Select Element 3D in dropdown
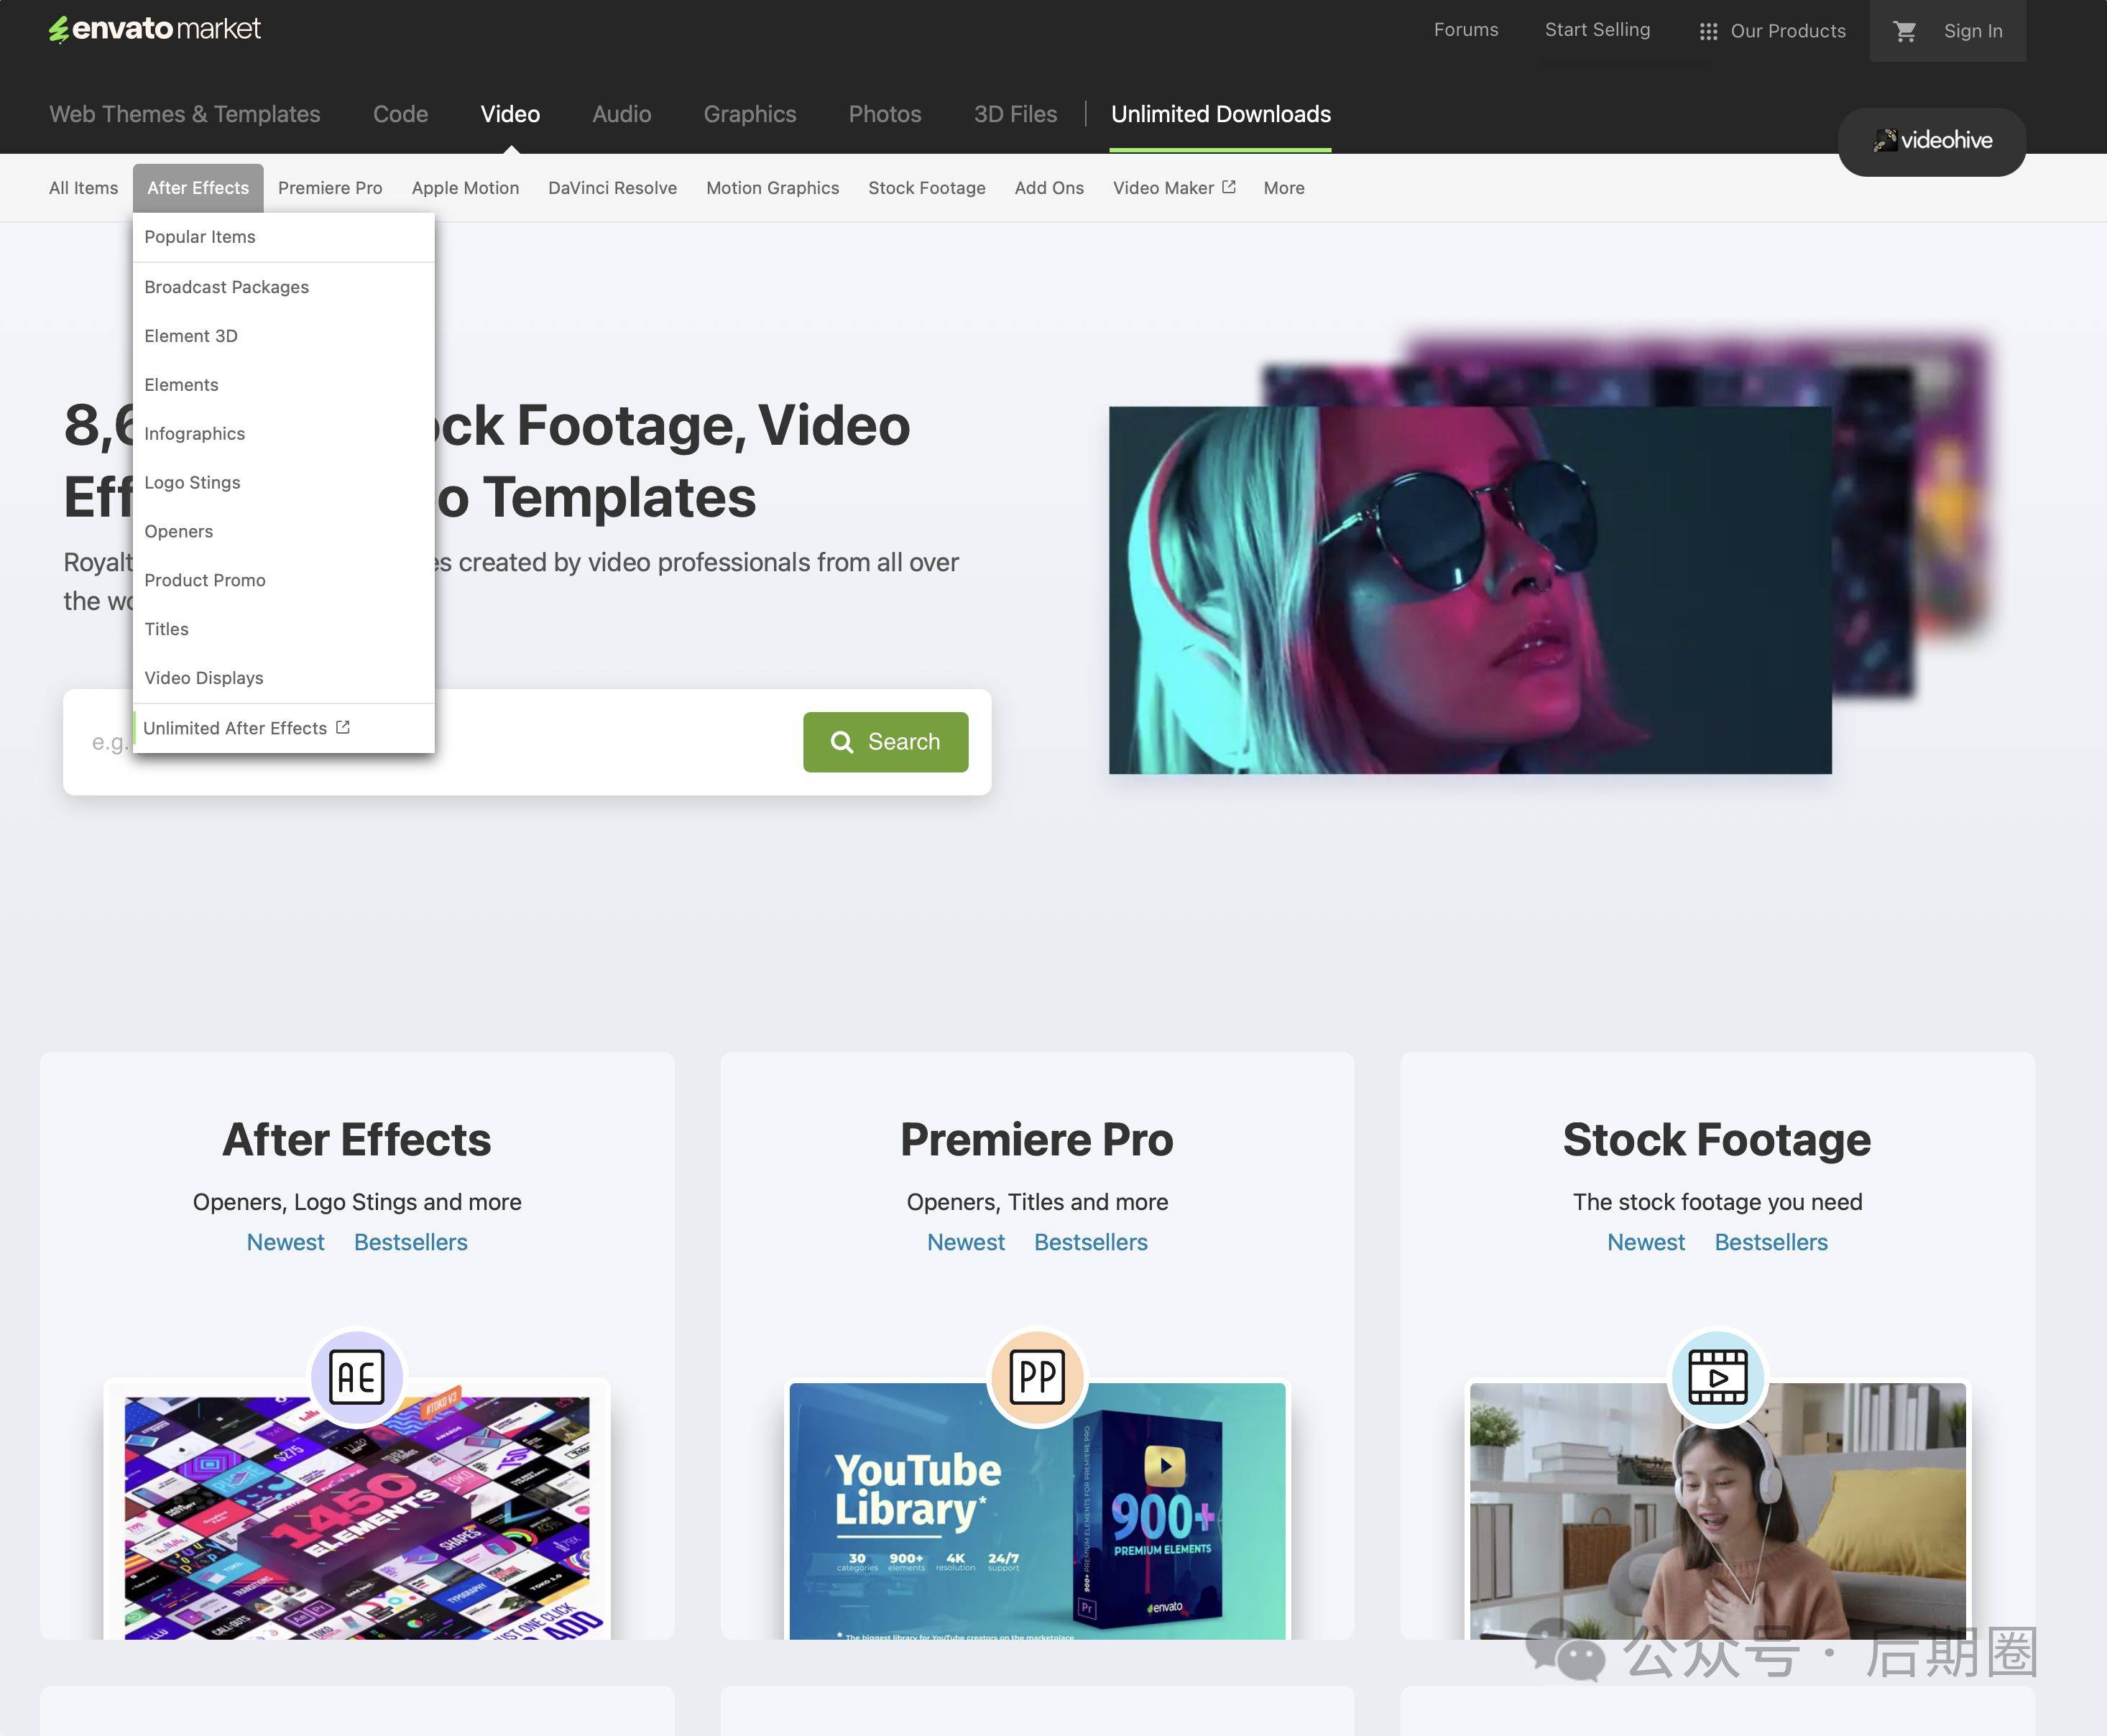 [x=284, y=336]
